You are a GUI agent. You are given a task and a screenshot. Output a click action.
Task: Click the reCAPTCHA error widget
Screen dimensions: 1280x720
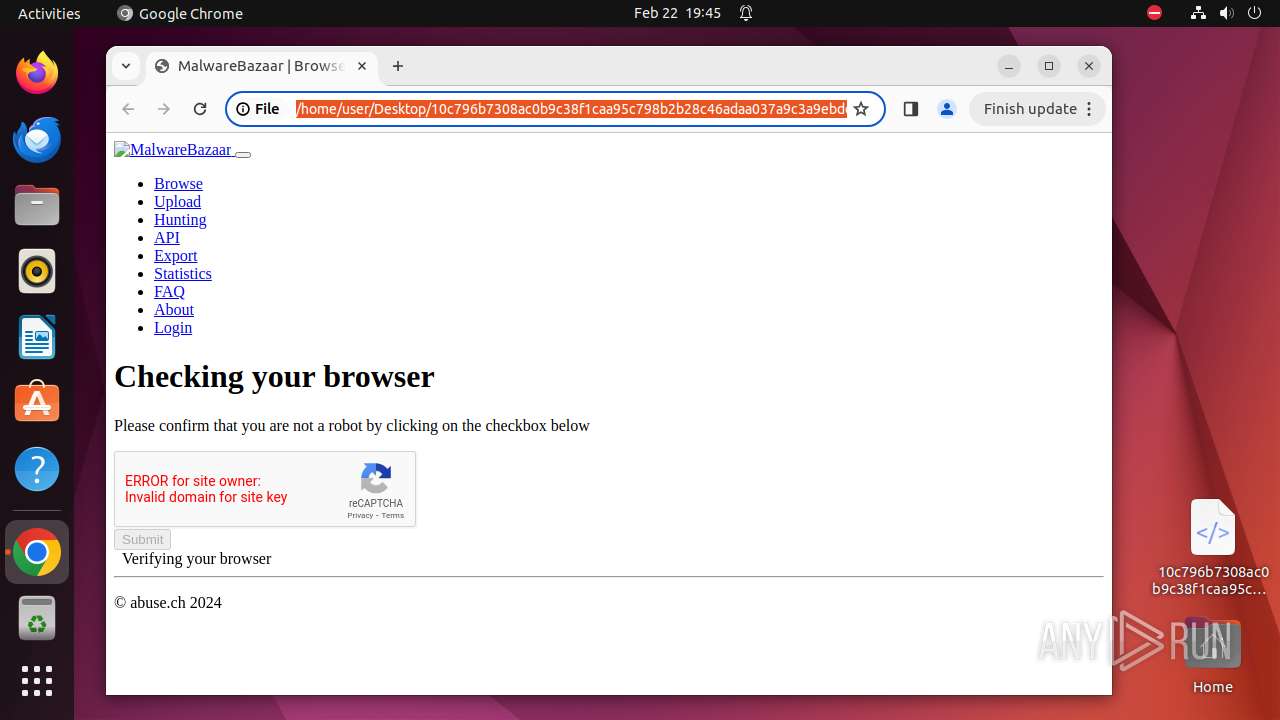tap(265, 489)
